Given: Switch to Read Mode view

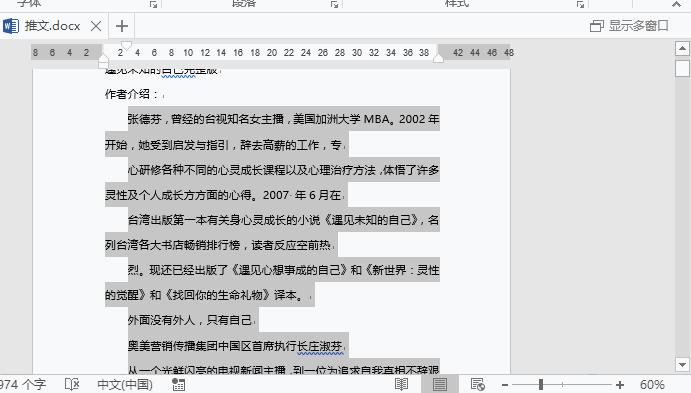Looking at the screenshot, I should click(x=401, y=385).
